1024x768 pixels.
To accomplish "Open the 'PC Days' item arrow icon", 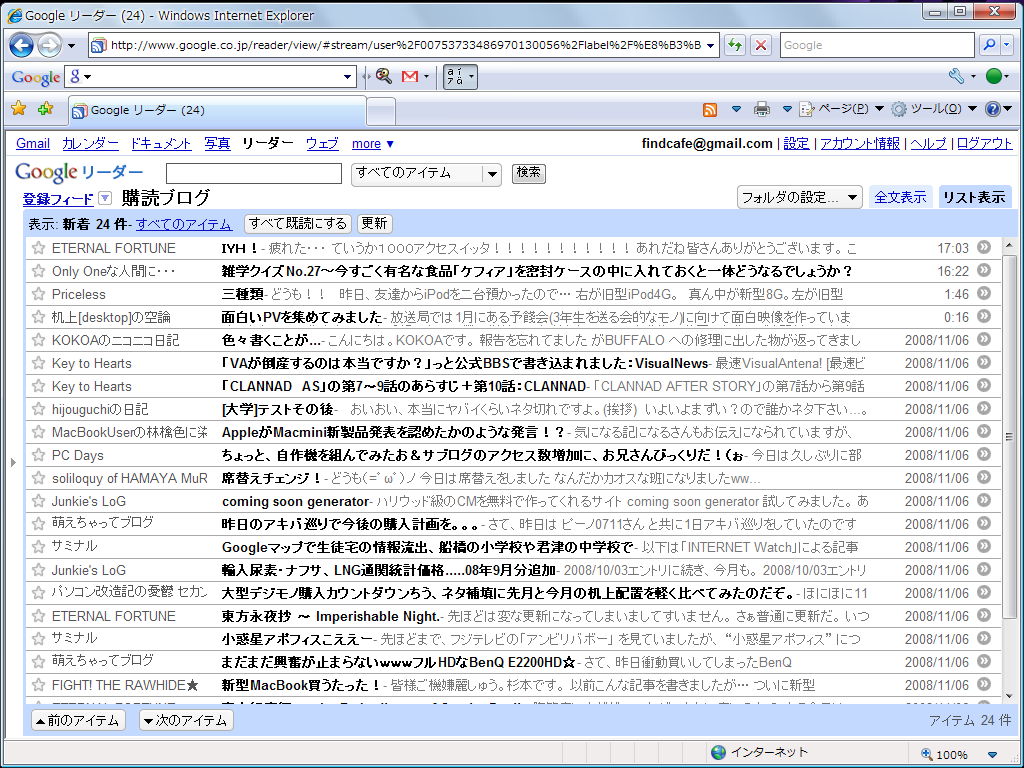I will pyautogui.click(x=984, y=454).
